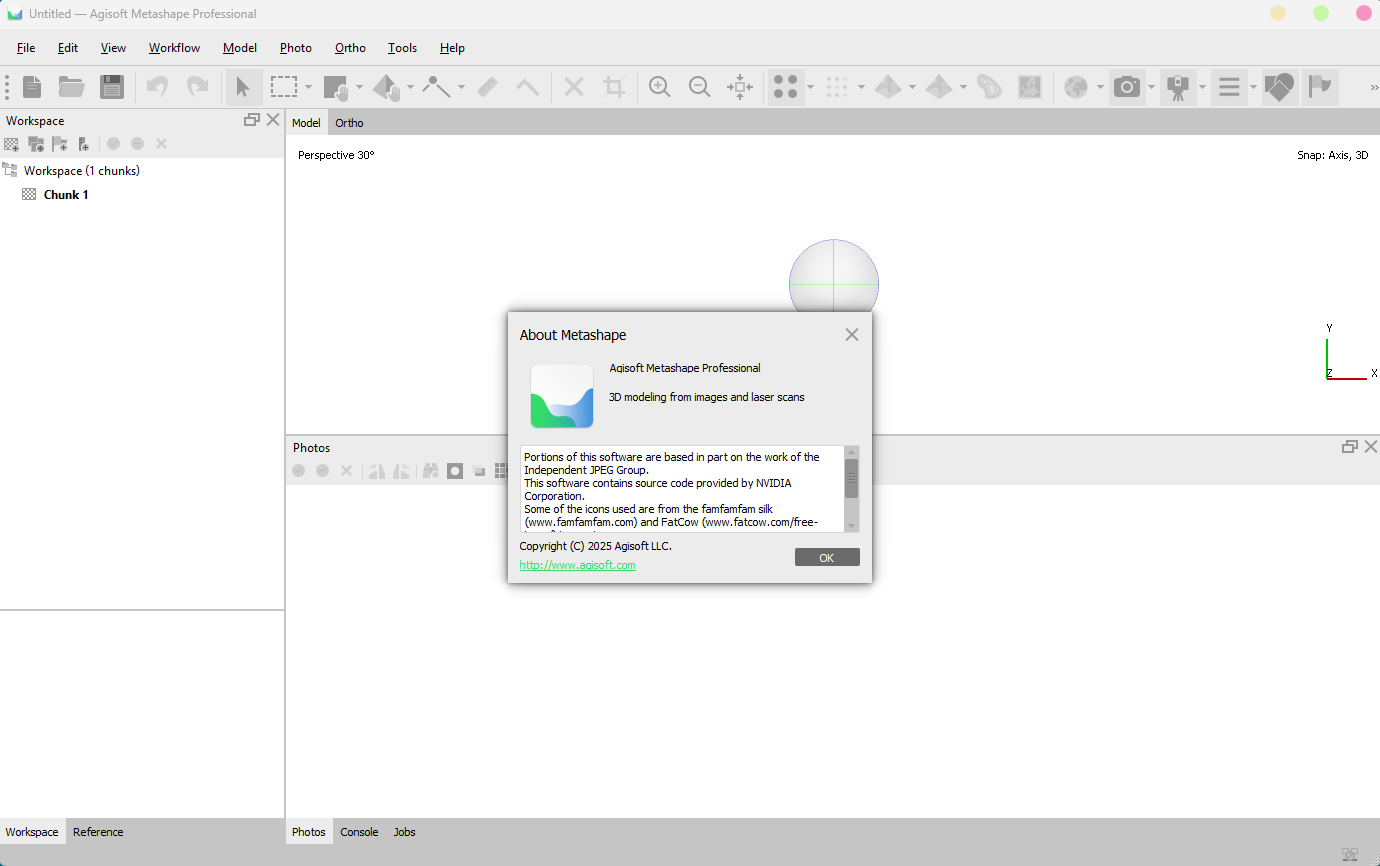Click the Photos pane highlighted circle icon
The image size is (1380, 866).
455,471
